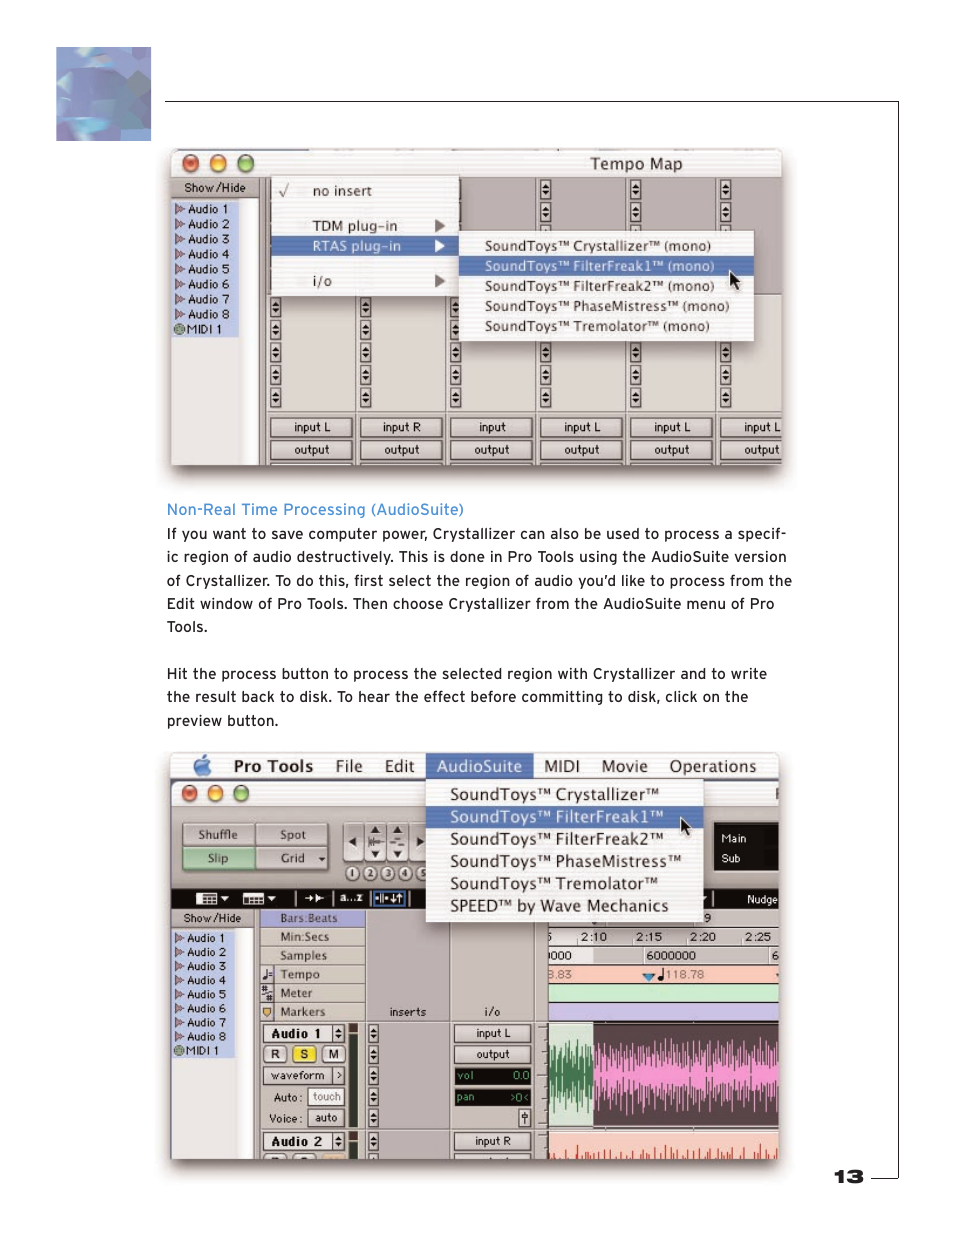Click the Tempo ruler note icon
This screenshot has height=1235, width=954.
[x=268, y=974]
